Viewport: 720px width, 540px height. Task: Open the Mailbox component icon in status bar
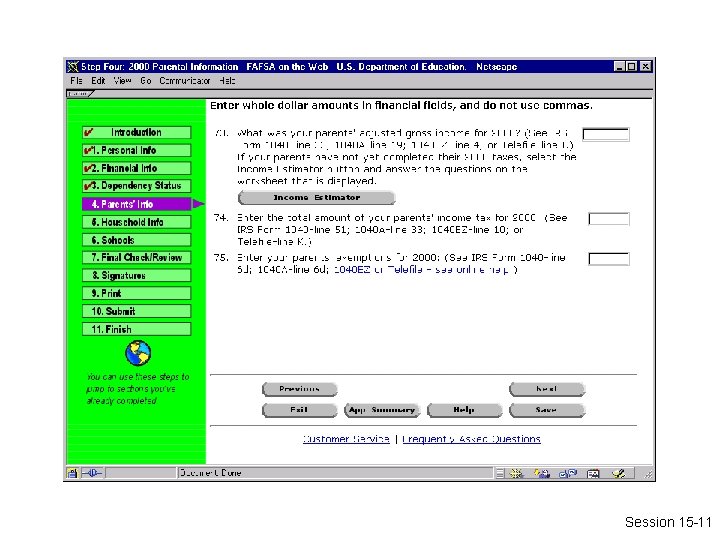tap(542, 473)
